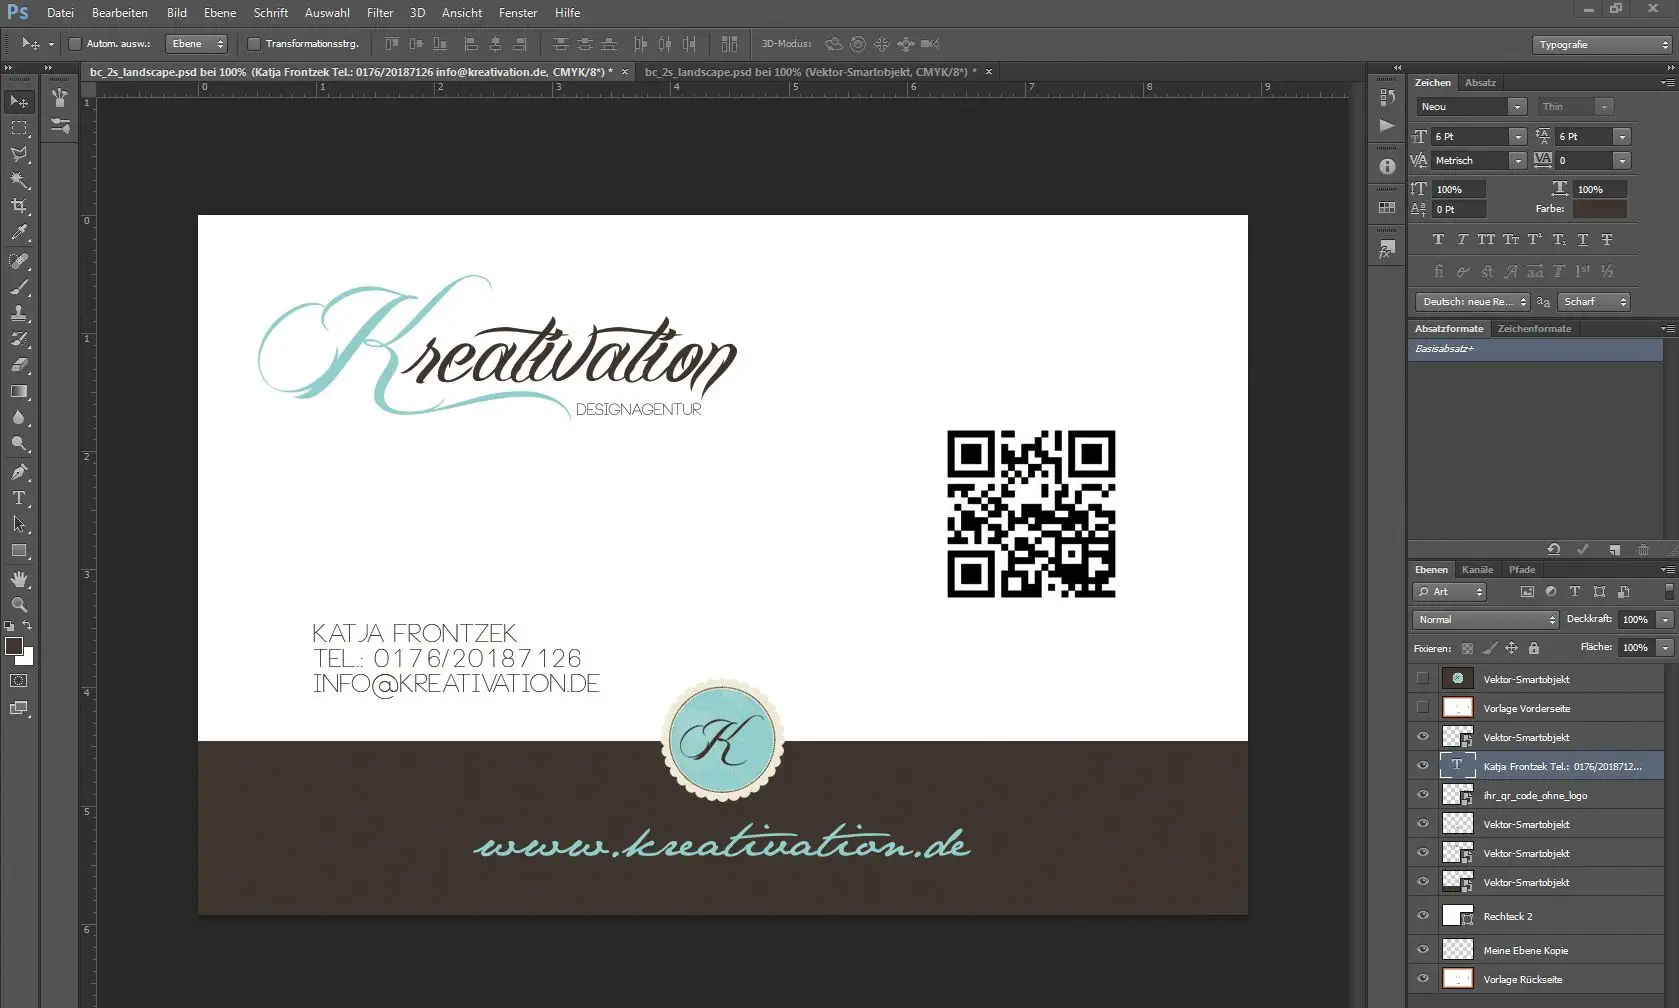Select the Hand tool
The image size is (1679, 1008).
(x=18, y=578)
